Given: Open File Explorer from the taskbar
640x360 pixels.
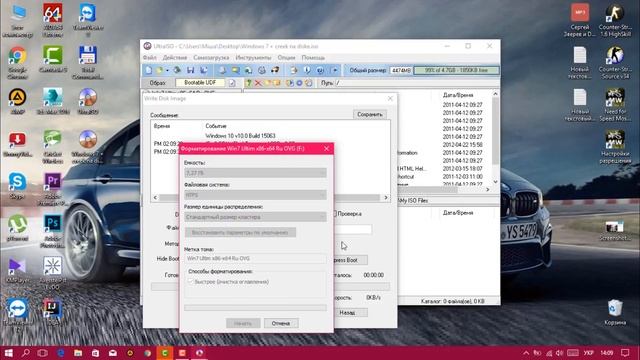Looking at the screenshot, I should pos(78,353).
